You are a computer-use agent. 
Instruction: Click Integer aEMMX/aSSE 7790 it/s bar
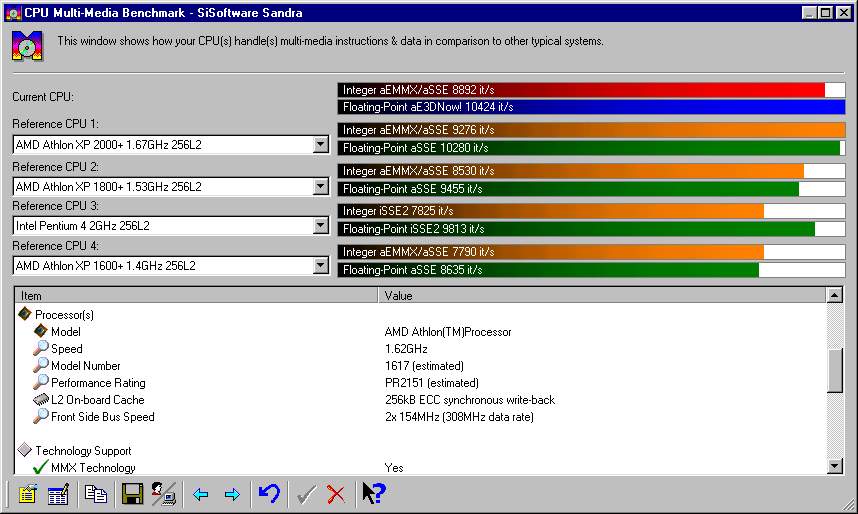(592, 252)
